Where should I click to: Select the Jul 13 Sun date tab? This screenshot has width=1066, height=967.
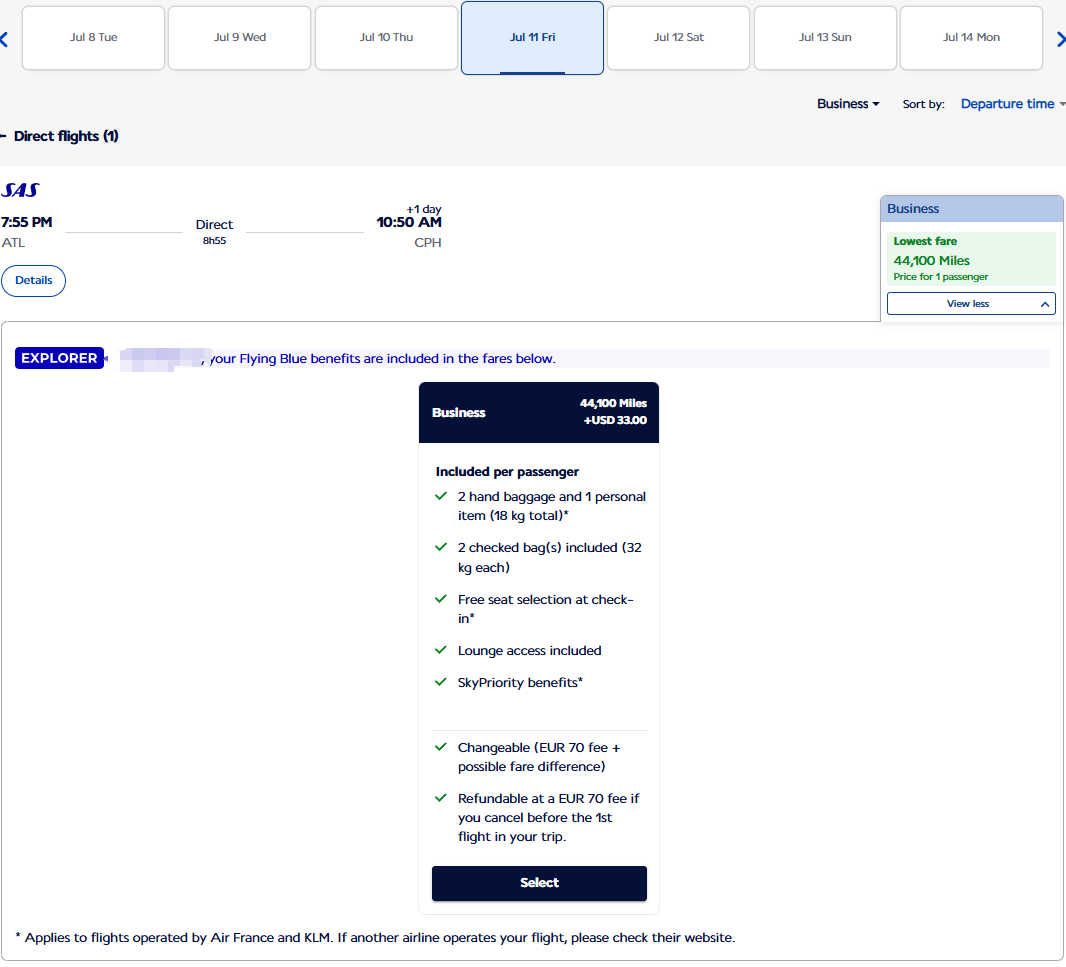(x=825, y=37)
